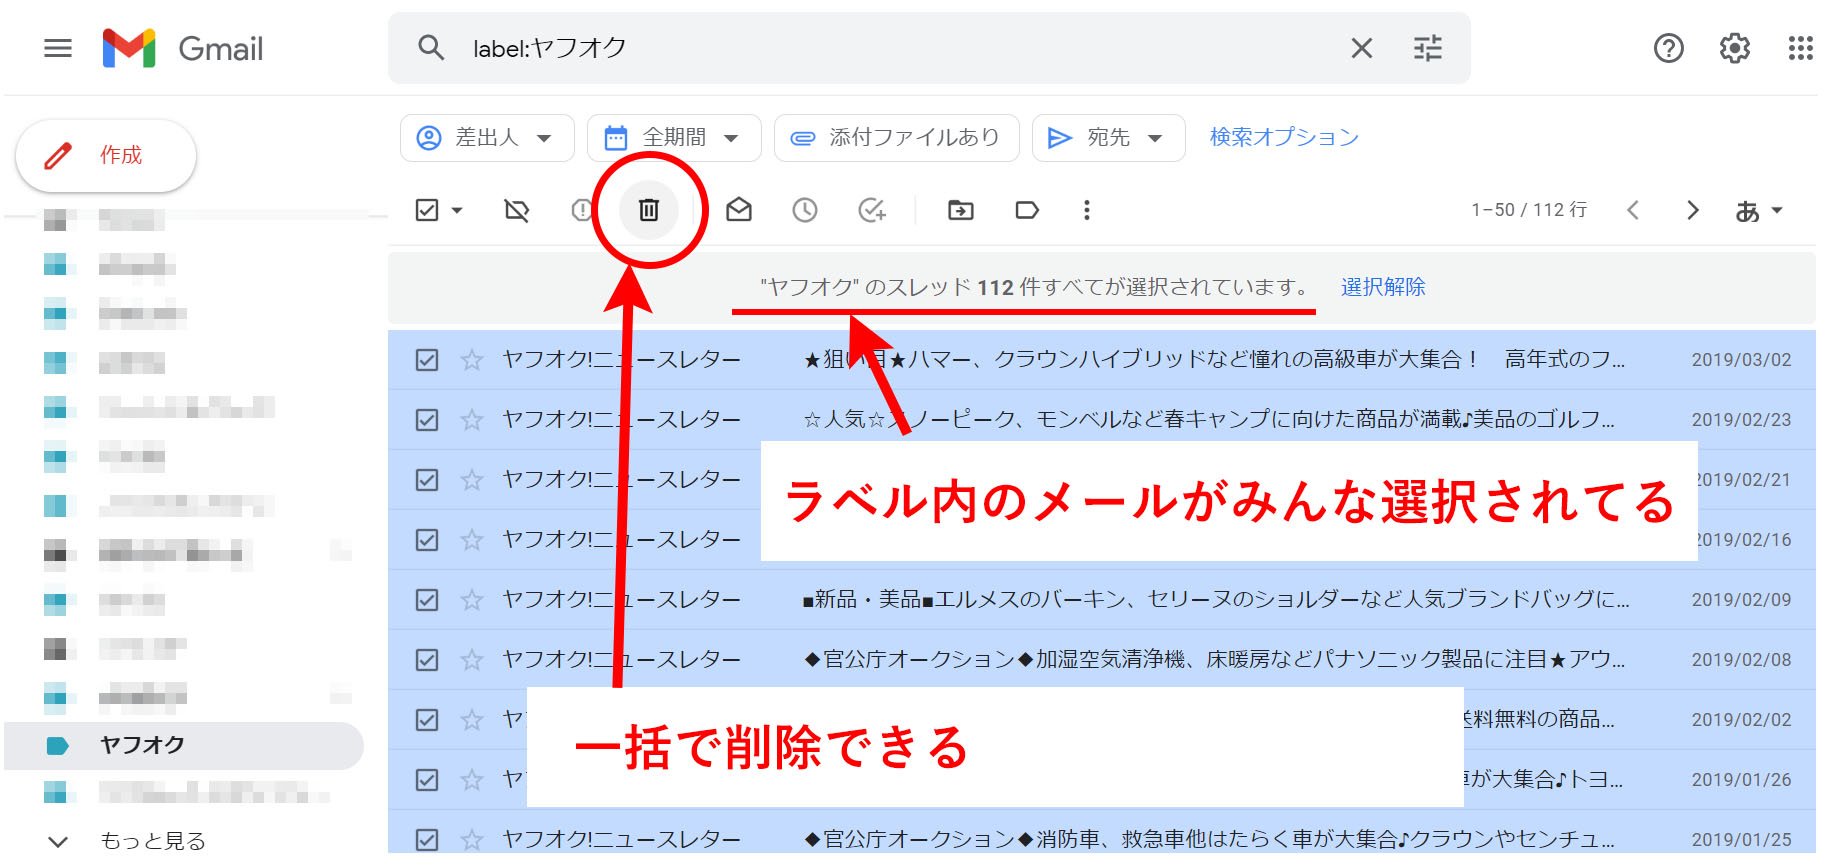
Task: Star the mail dated 2019/02/09
Action: click(472, 600)
